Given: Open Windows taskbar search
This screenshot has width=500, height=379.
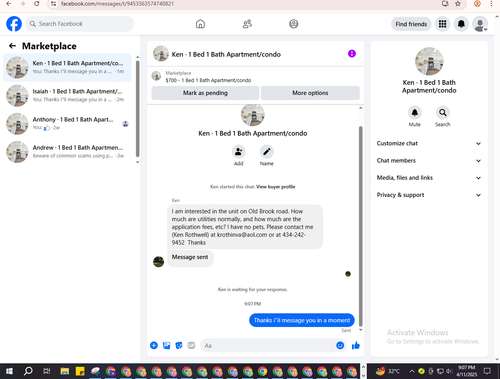Looking at the screenshot, I should (28, 371).
